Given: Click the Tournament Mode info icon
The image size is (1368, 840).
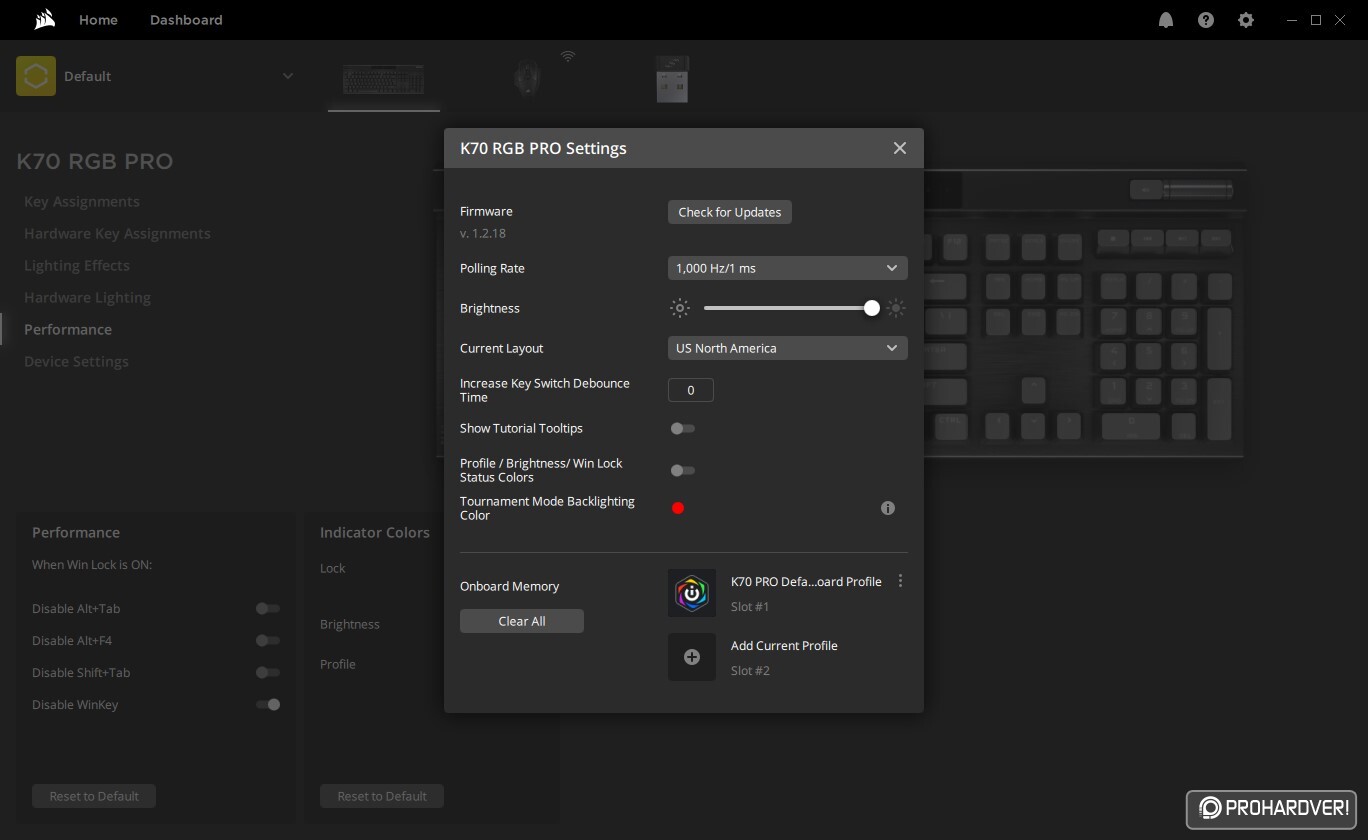Looking at the screenshot, I should point(888,508).
